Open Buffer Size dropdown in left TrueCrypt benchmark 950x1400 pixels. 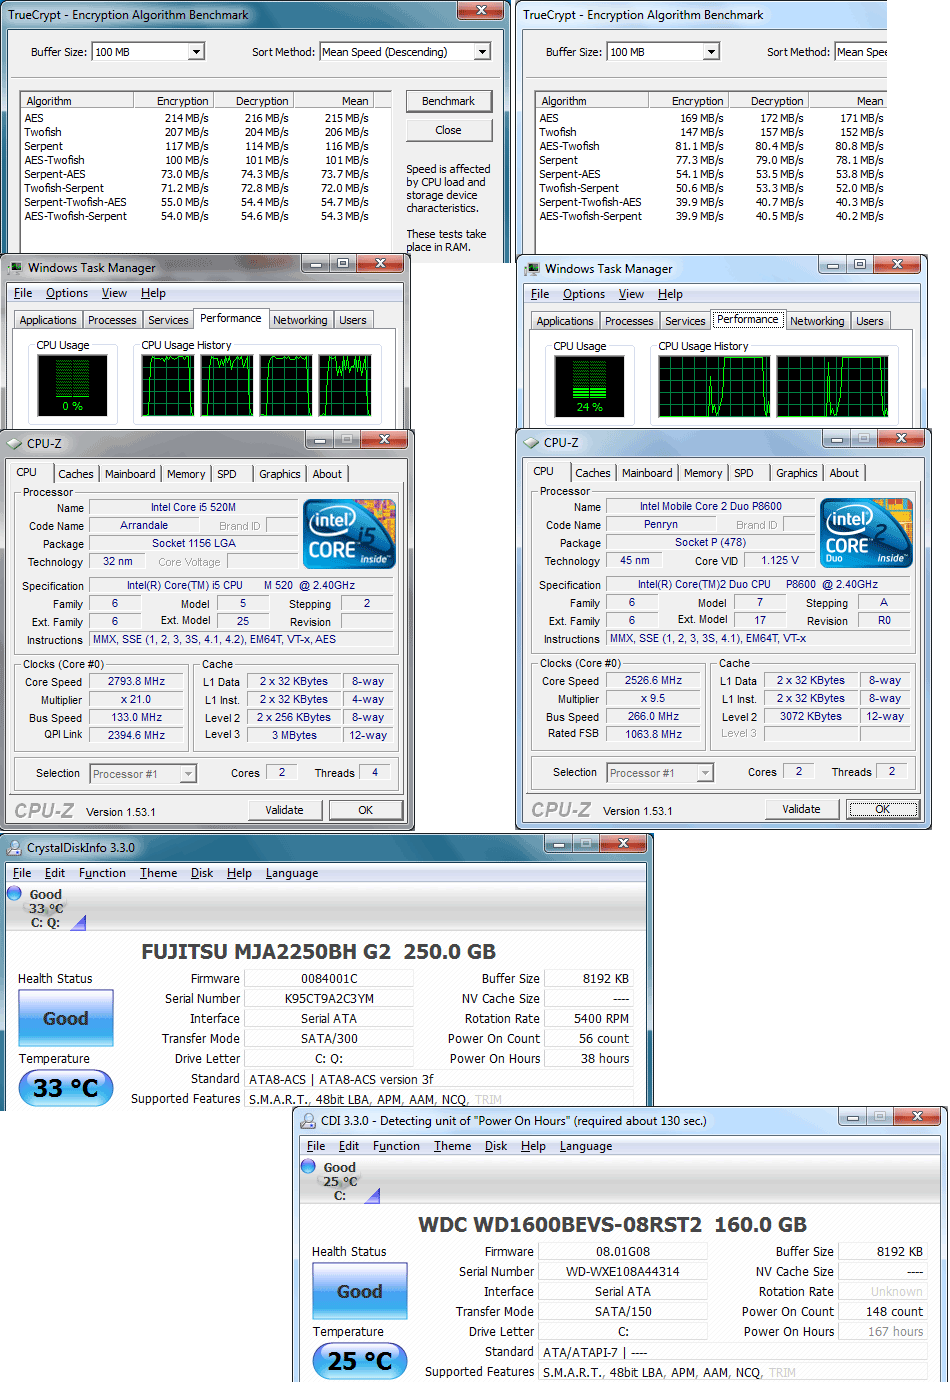coord(196,52)
